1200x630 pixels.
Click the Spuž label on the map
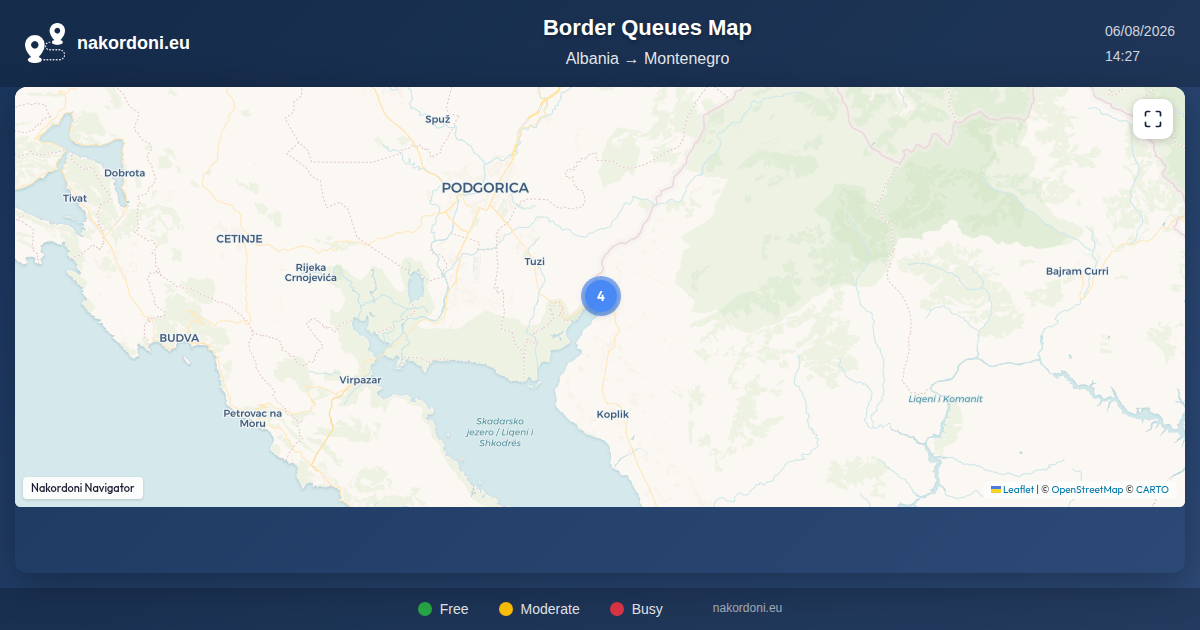click(x=438, y=119)
